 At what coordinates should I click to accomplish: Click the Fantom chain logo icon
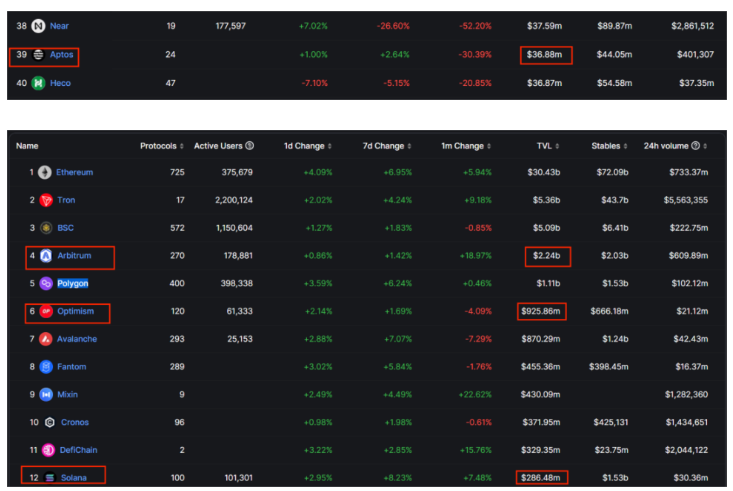pyautogui.click(x=46, y=367)
